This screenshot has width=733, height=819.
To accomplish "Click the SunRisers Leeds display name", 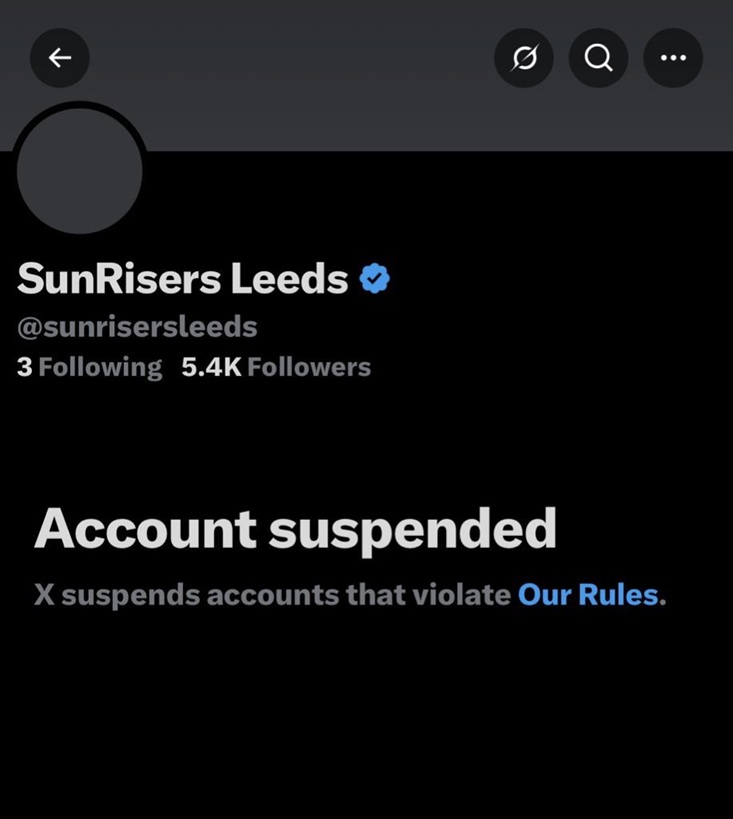I will pyautogui.click(x=182, y=280).
